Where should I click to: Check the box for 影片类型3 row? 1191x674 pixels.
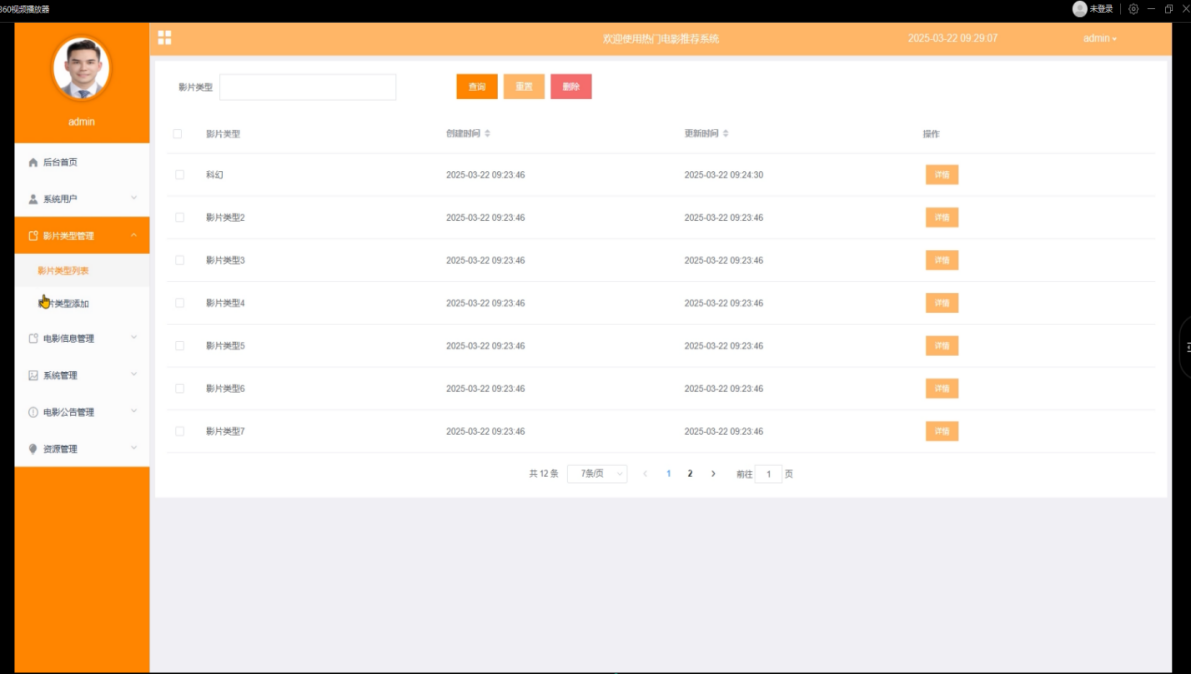pyautogui.click(x=180, y=260)
